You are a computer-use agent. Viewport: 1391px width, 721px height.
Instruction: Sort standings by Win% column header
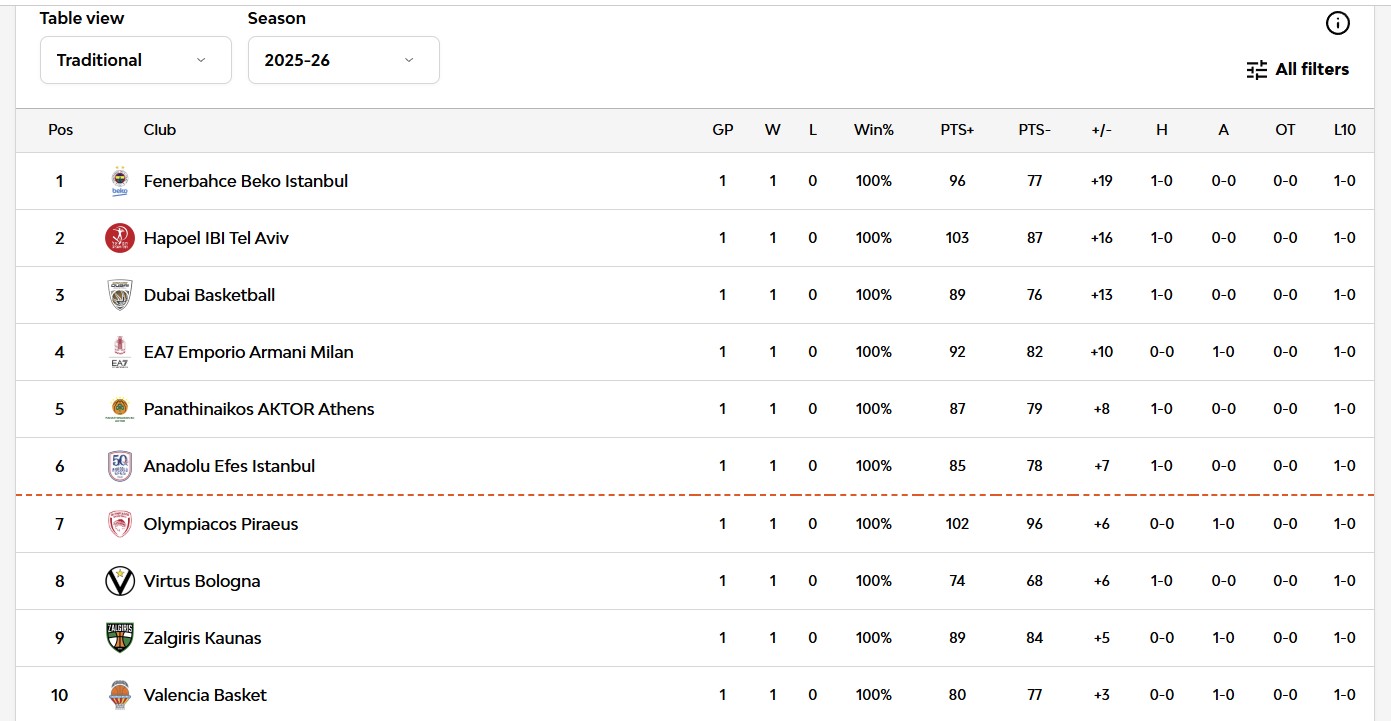pos(873,130)
